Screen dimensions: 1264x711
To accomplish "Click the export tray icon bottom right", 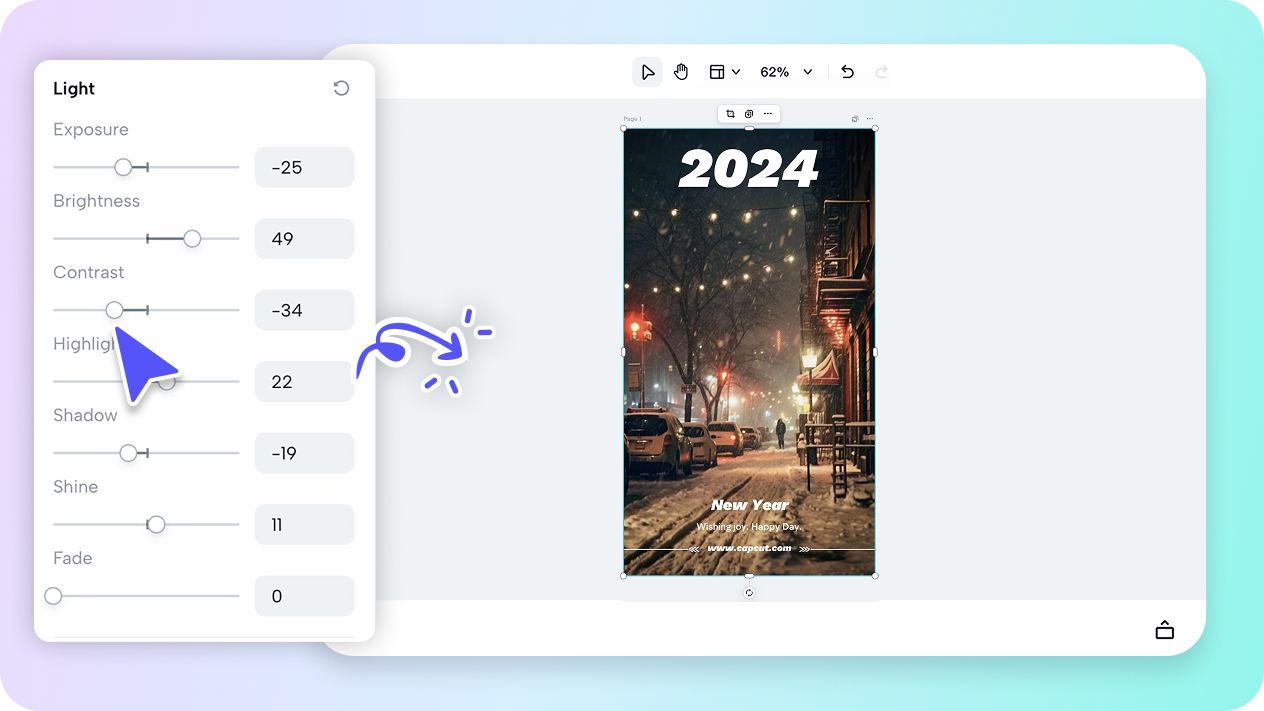I will click(1164, 629).
